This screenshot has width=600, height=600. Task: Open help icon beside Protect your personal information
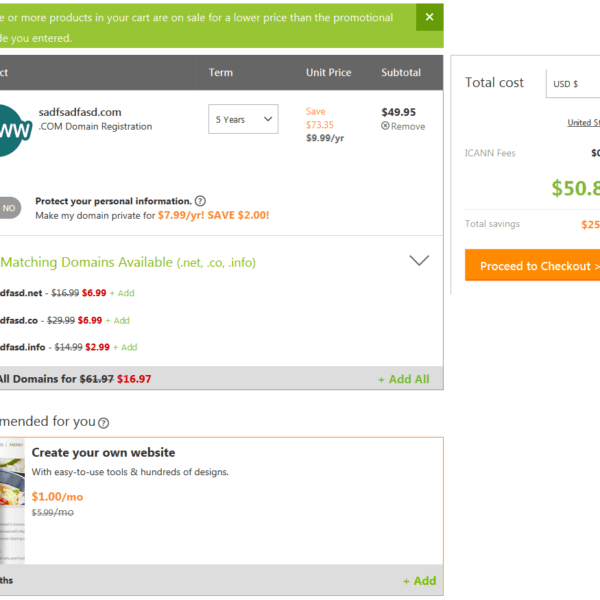(x=200, y=201)
